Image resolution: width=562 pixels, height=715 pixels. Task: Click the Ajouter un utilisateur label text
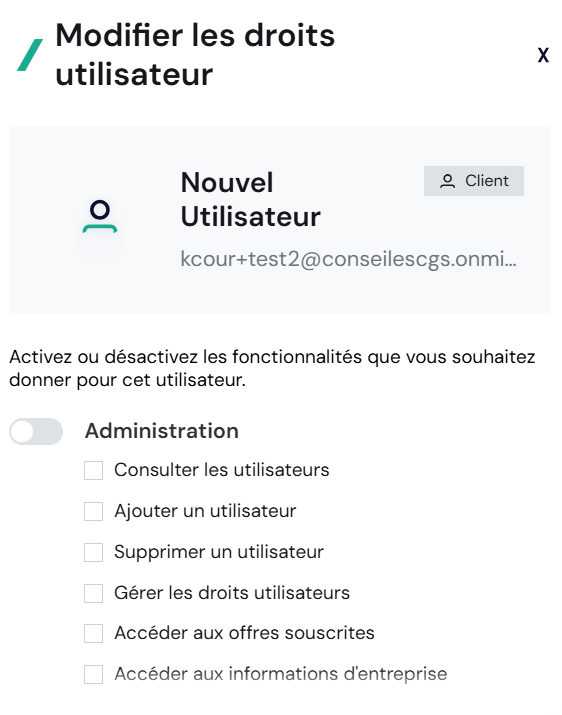(205, 511)
